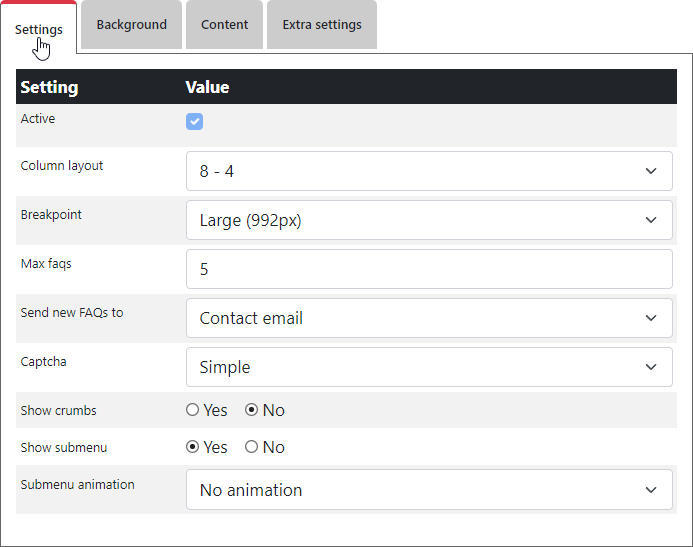Switch to the Content tab
Screen dimensions: 693x547
(224, 25)
